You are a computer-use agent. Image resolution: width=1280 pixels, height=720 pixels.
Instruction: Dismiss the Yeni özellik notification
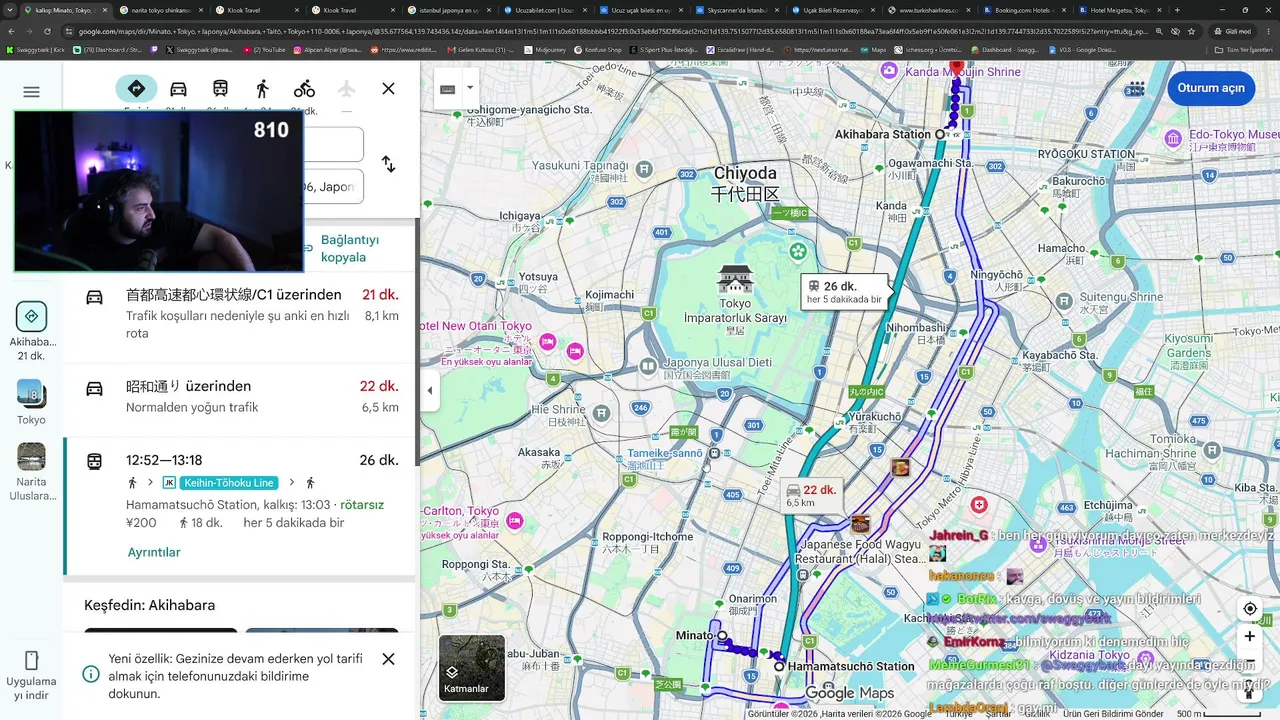[x=388, y=659]
